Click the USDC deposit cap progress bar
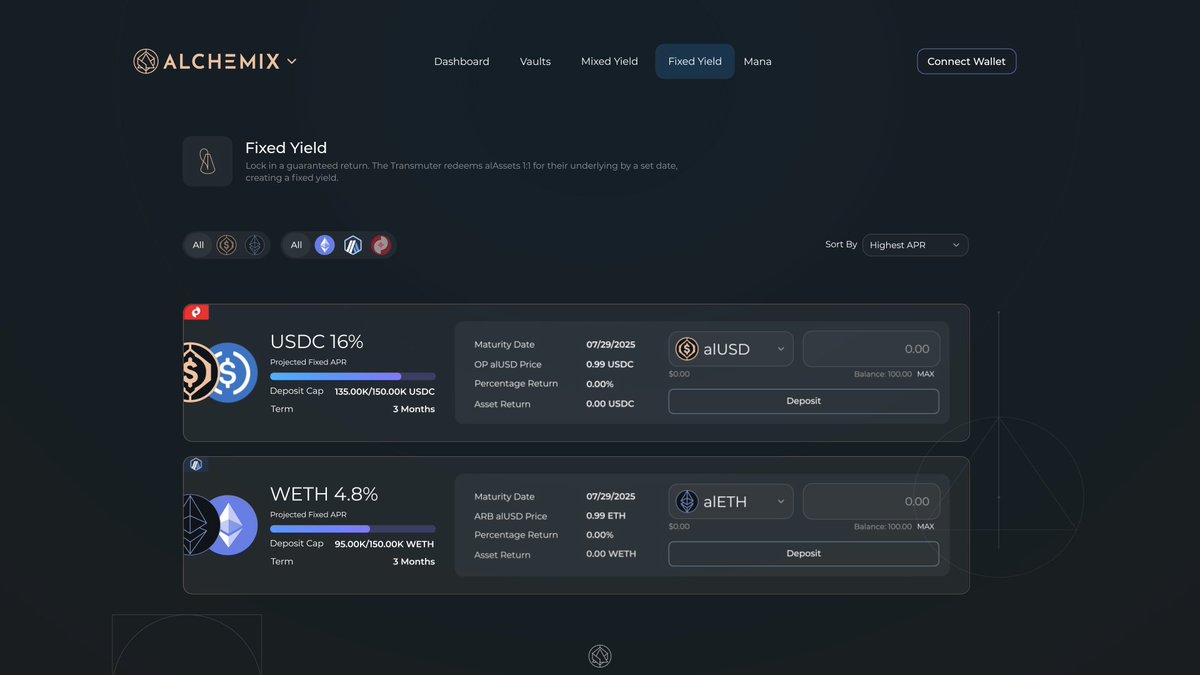The image size is (1200, 675). click(x=352, y=376)
